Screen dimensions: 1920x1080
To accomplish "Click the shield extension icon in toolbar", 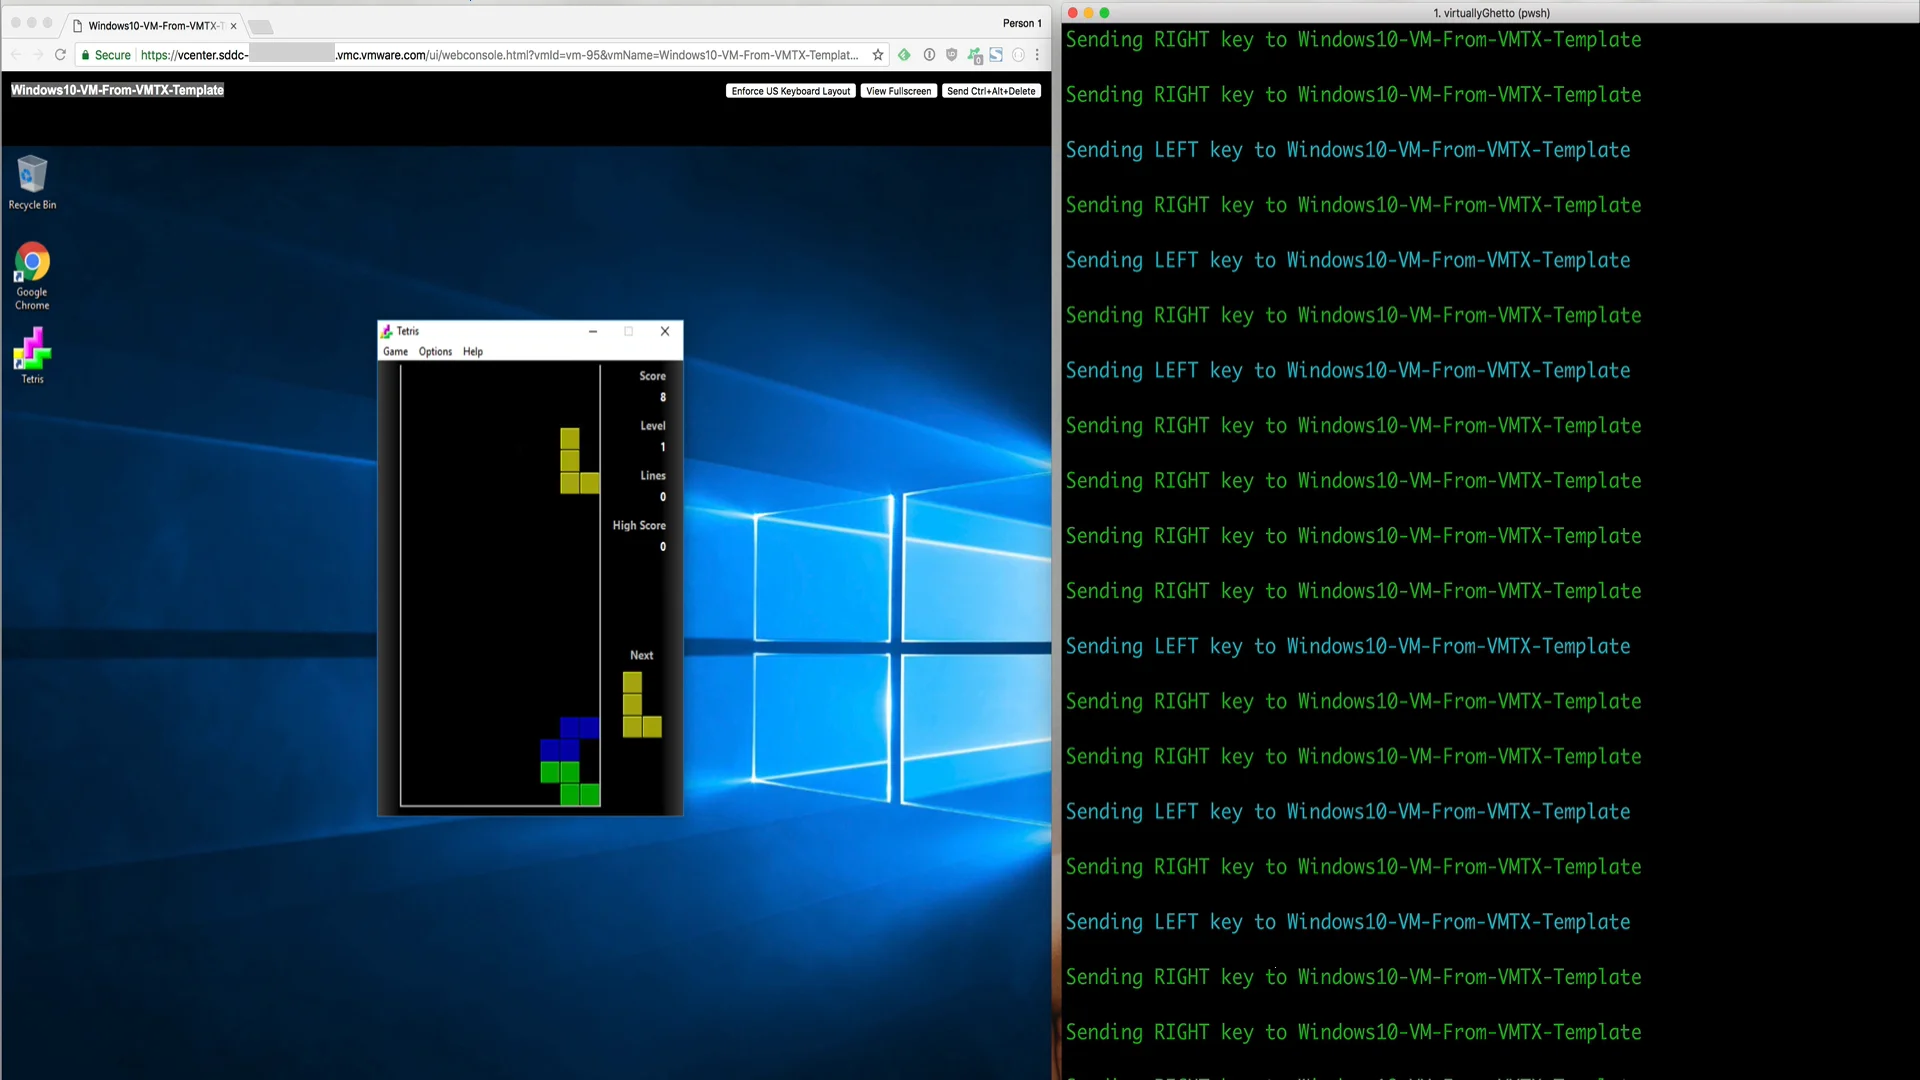I will point(951,55).
